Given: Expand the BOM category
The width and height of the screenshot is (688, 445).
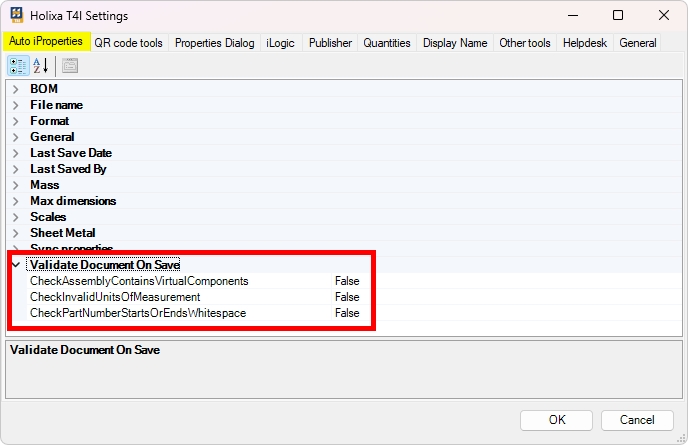Looking at the screenshot, I should pos(16,89).
